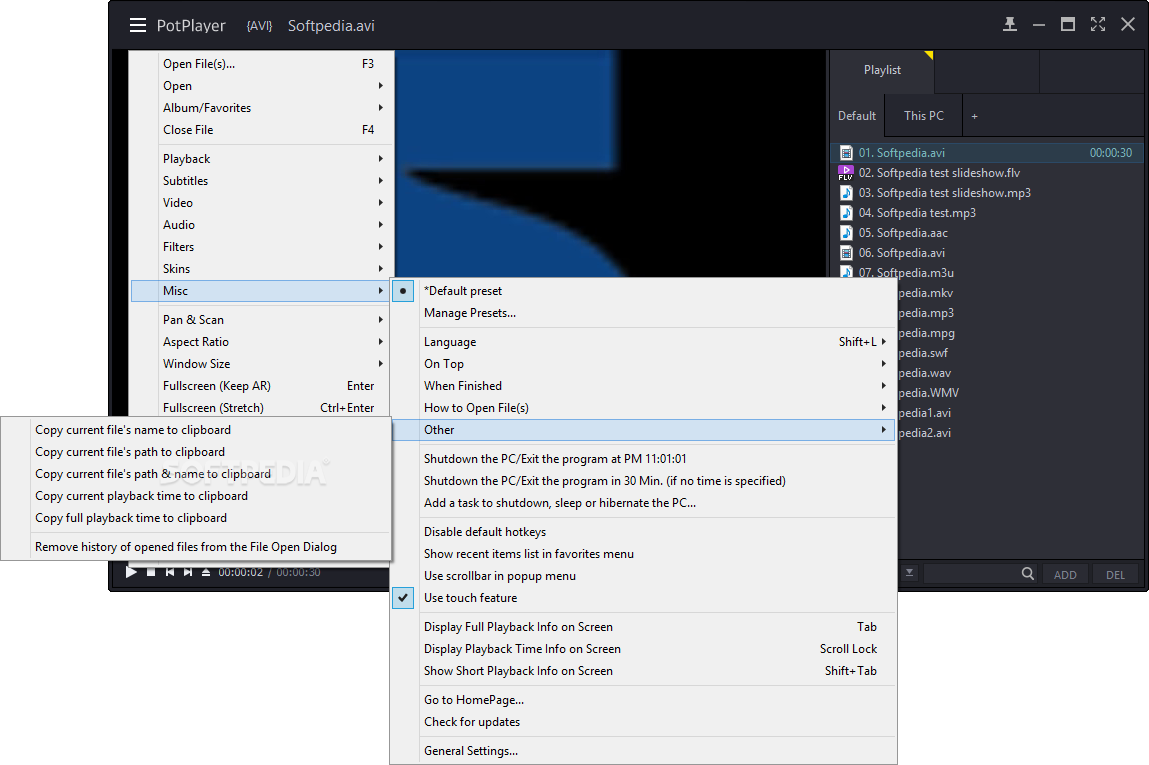The width and height of the screenshot is (1149, 765).
Task: Expand the On Top submenu
Action: coord(644,364)
